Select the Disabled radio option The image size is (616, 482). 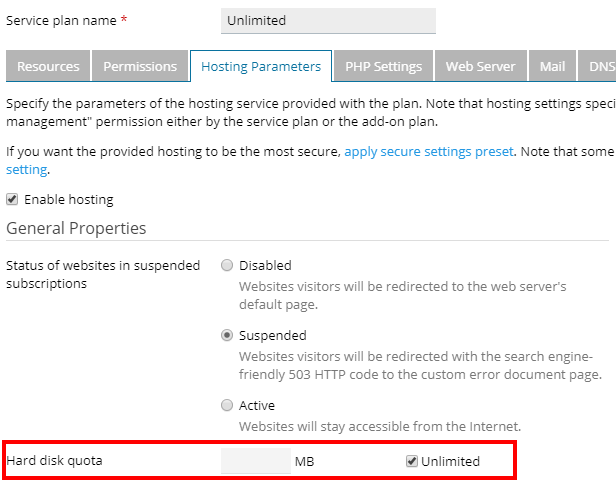pyautogui.click(x=227, y=266)
